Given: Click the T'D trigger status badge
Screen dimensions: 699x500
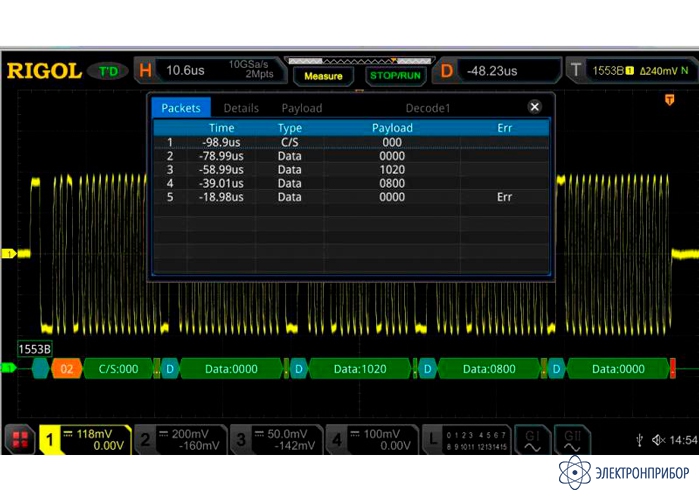Looking at the screenshot, I should (x=108, y=71).
